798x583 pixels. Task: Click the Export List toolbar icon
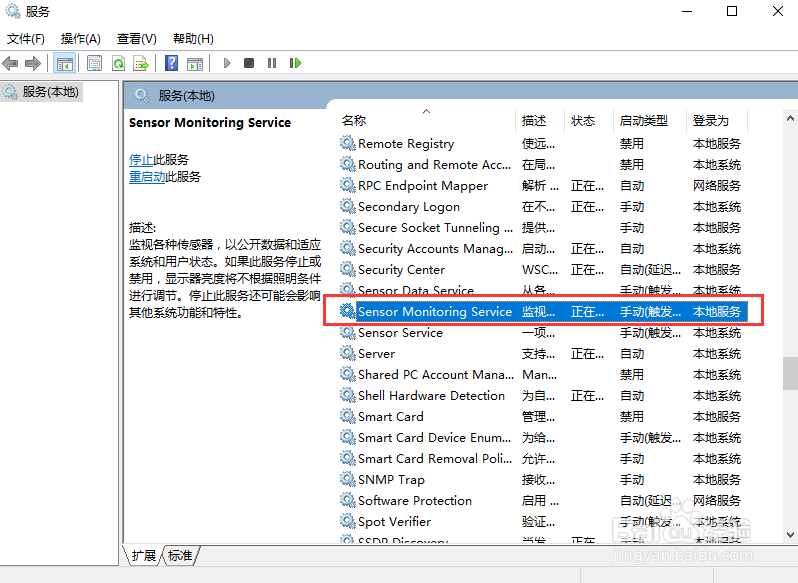pos(140,63)
